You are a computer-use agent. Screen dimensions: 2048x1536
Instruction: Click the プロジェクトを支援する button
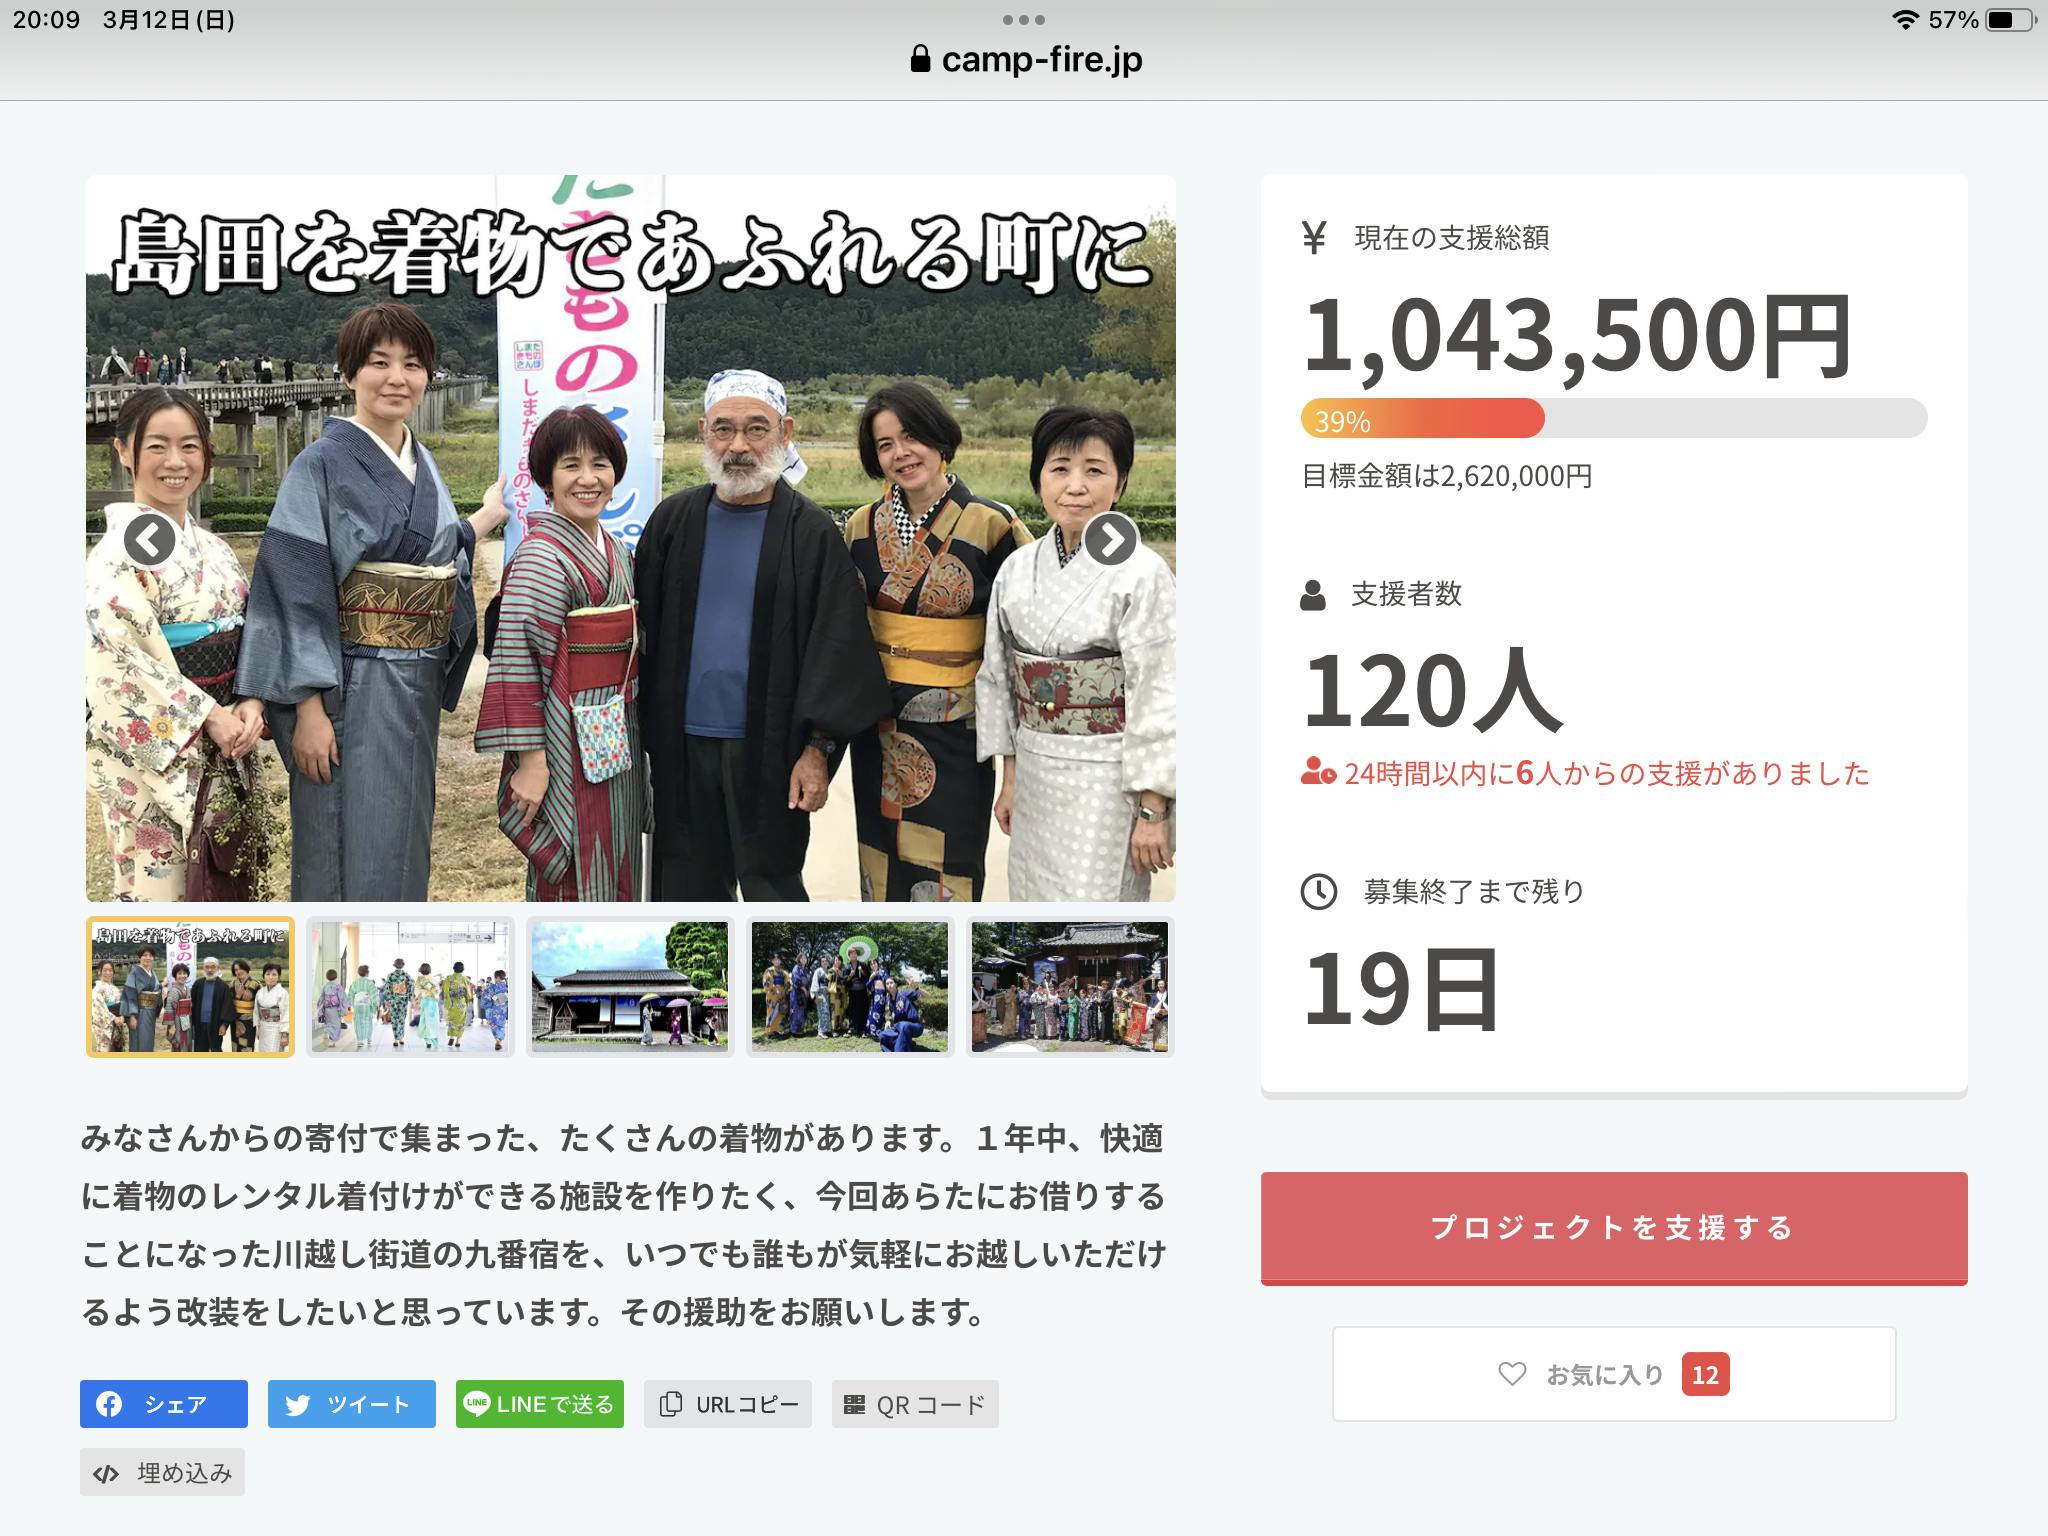(x=1614, y=1228)
